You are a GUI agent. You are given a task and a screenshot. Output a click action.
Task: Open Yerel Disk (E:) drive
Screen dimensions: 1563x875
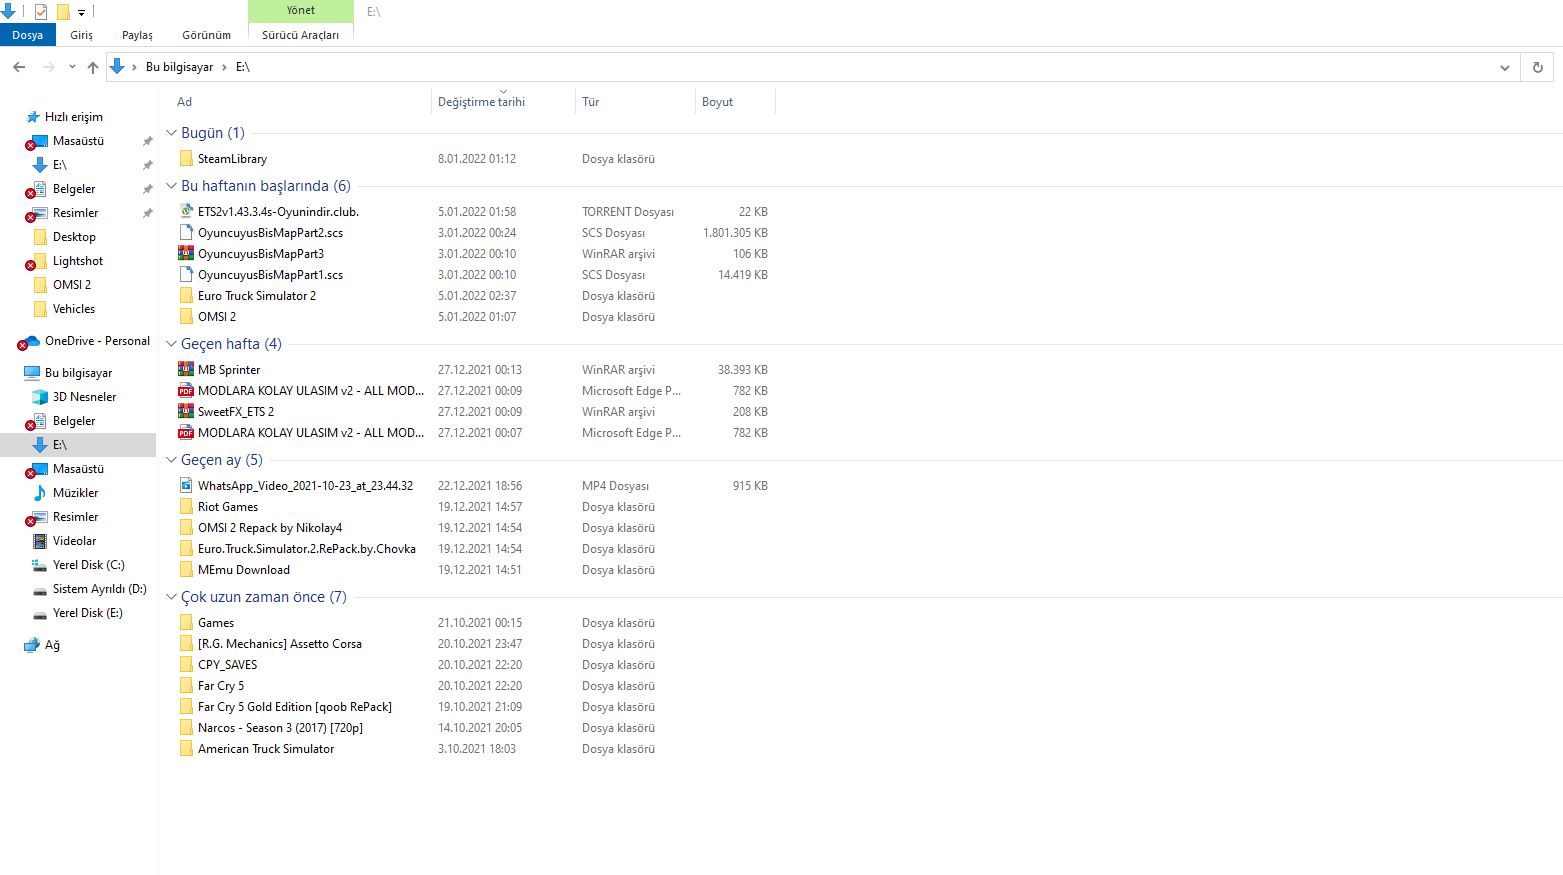coord(87,613)
